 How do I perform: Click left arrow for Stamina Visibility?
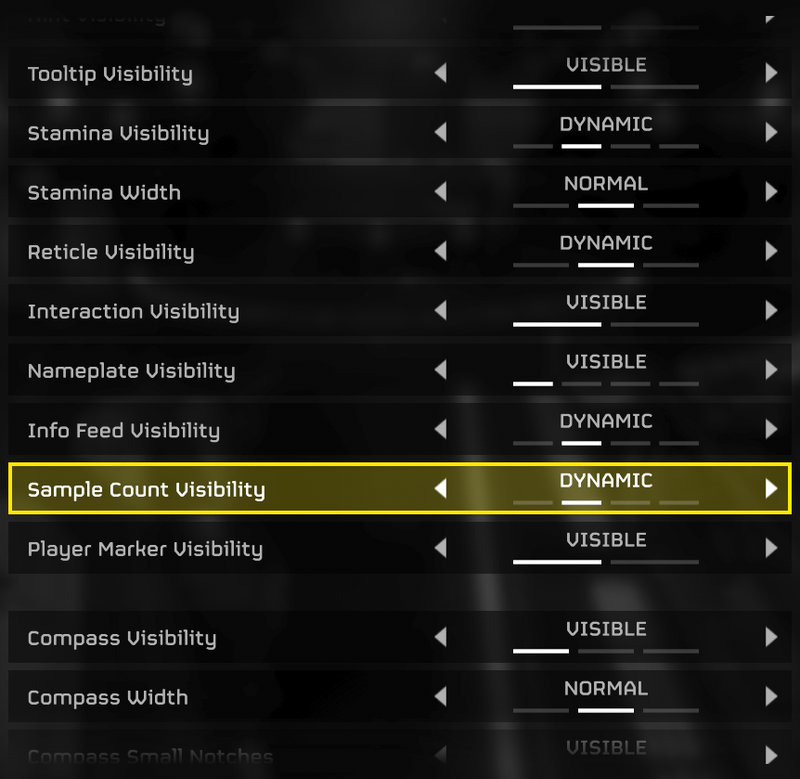coord(440,132)
